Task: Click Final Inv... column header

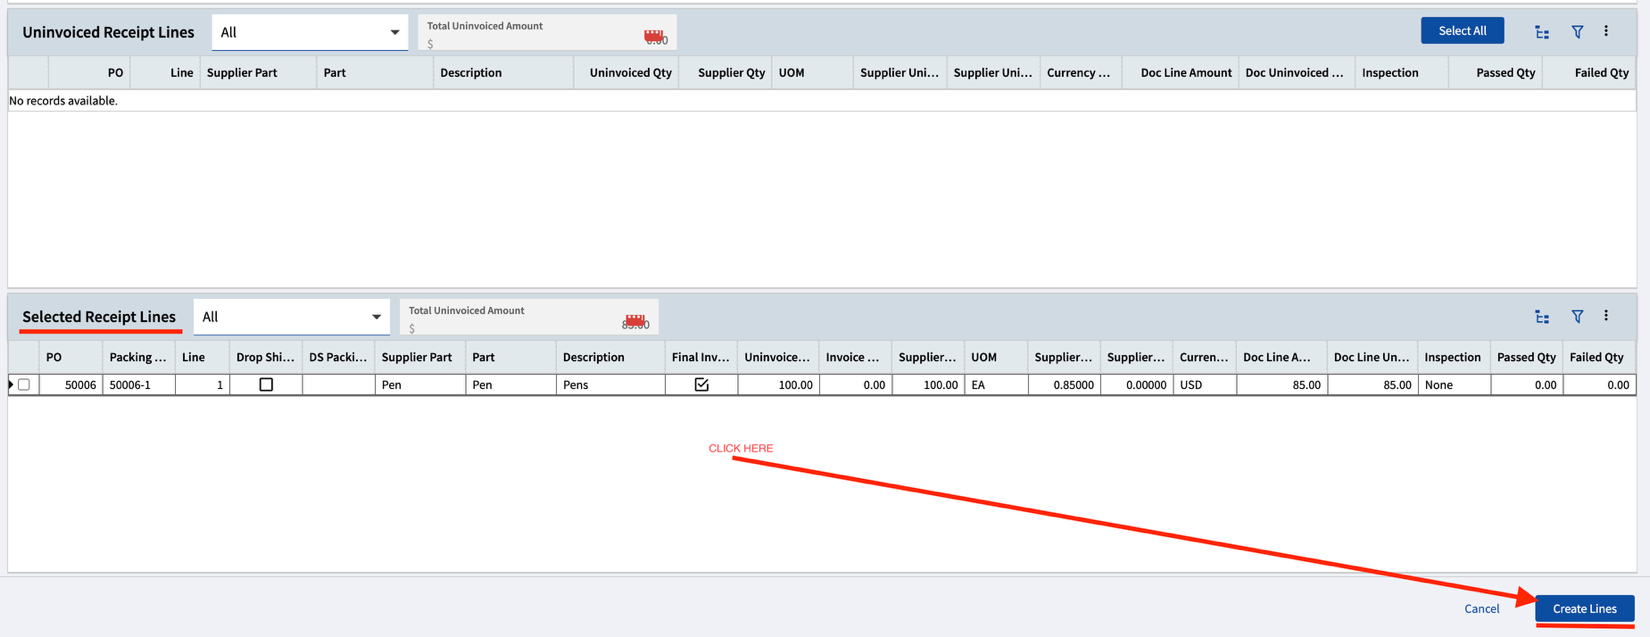Action: coord(701,357)
